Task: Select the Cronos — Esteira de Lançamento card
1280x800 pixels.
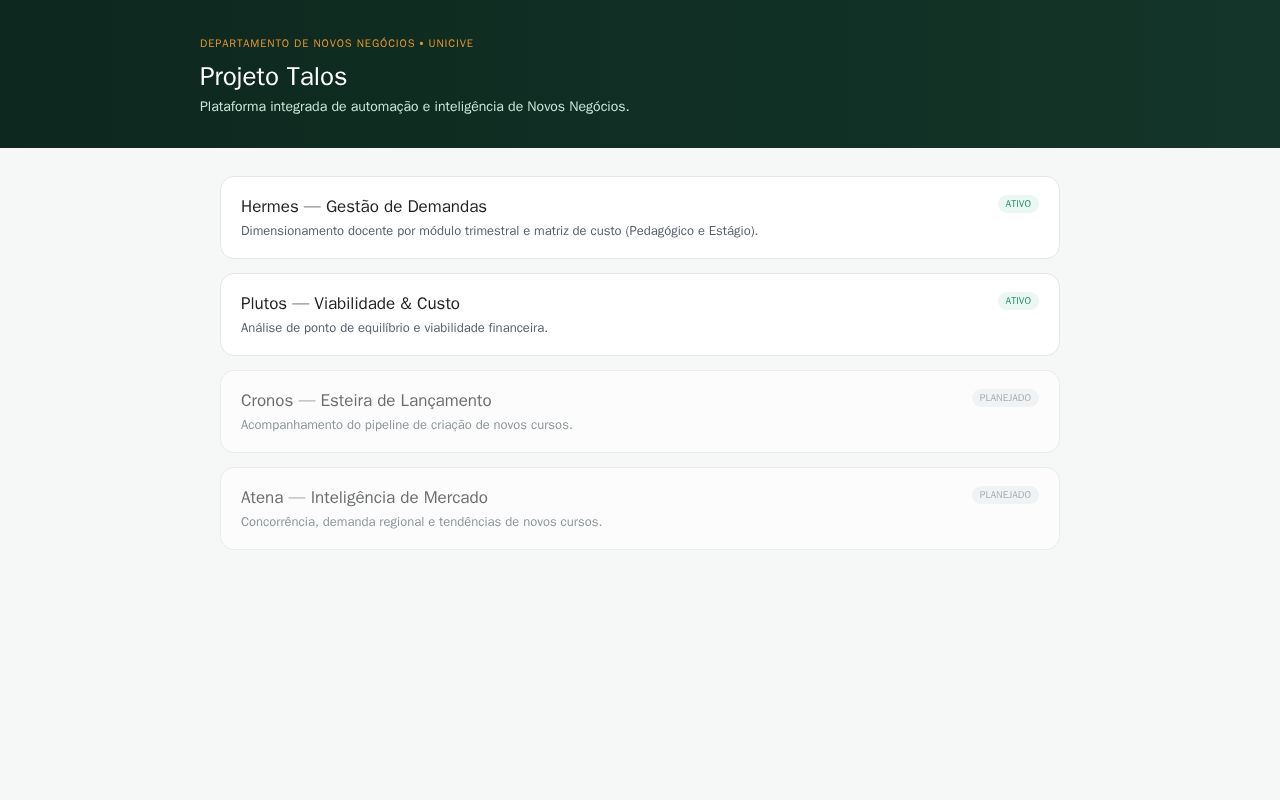Action: 640,411
